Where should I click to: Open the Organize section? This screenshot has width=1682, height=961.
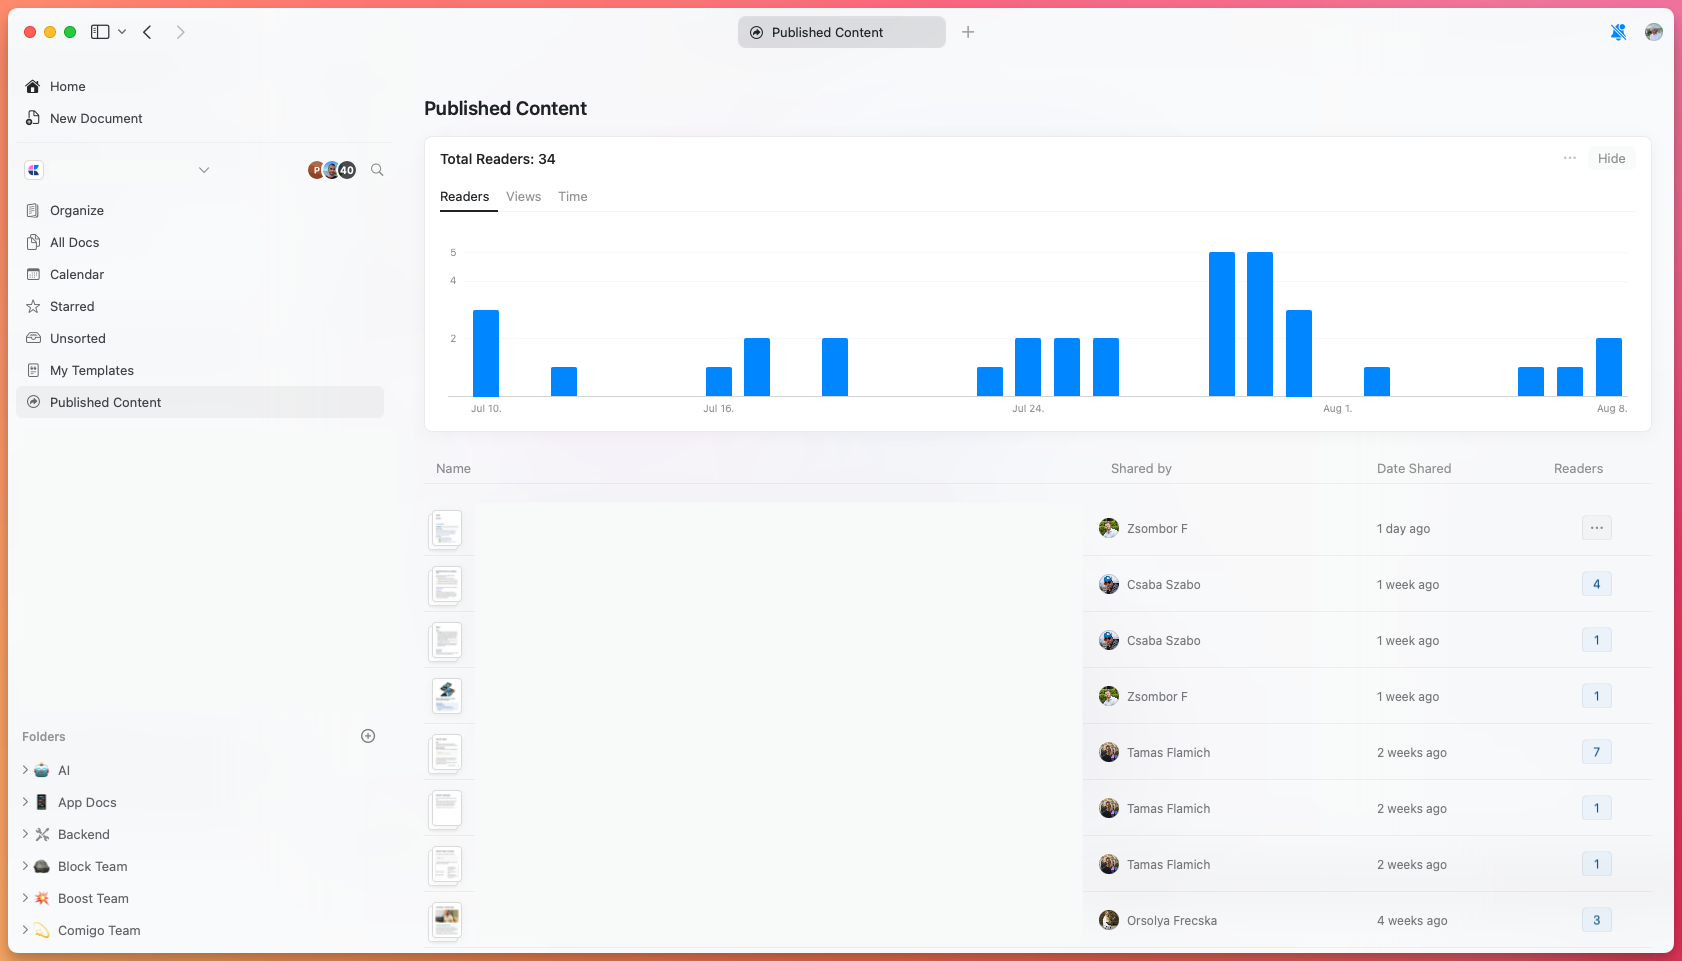[x=76, y=210]
